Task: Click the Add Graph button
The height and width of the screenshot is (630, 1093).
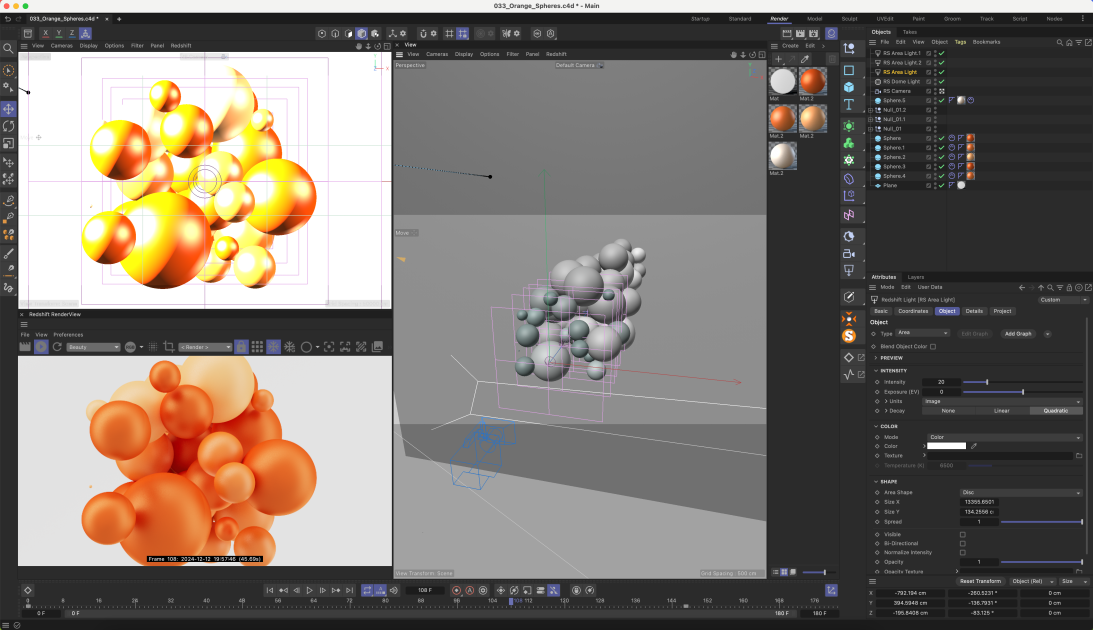Action: point(1018,334)
